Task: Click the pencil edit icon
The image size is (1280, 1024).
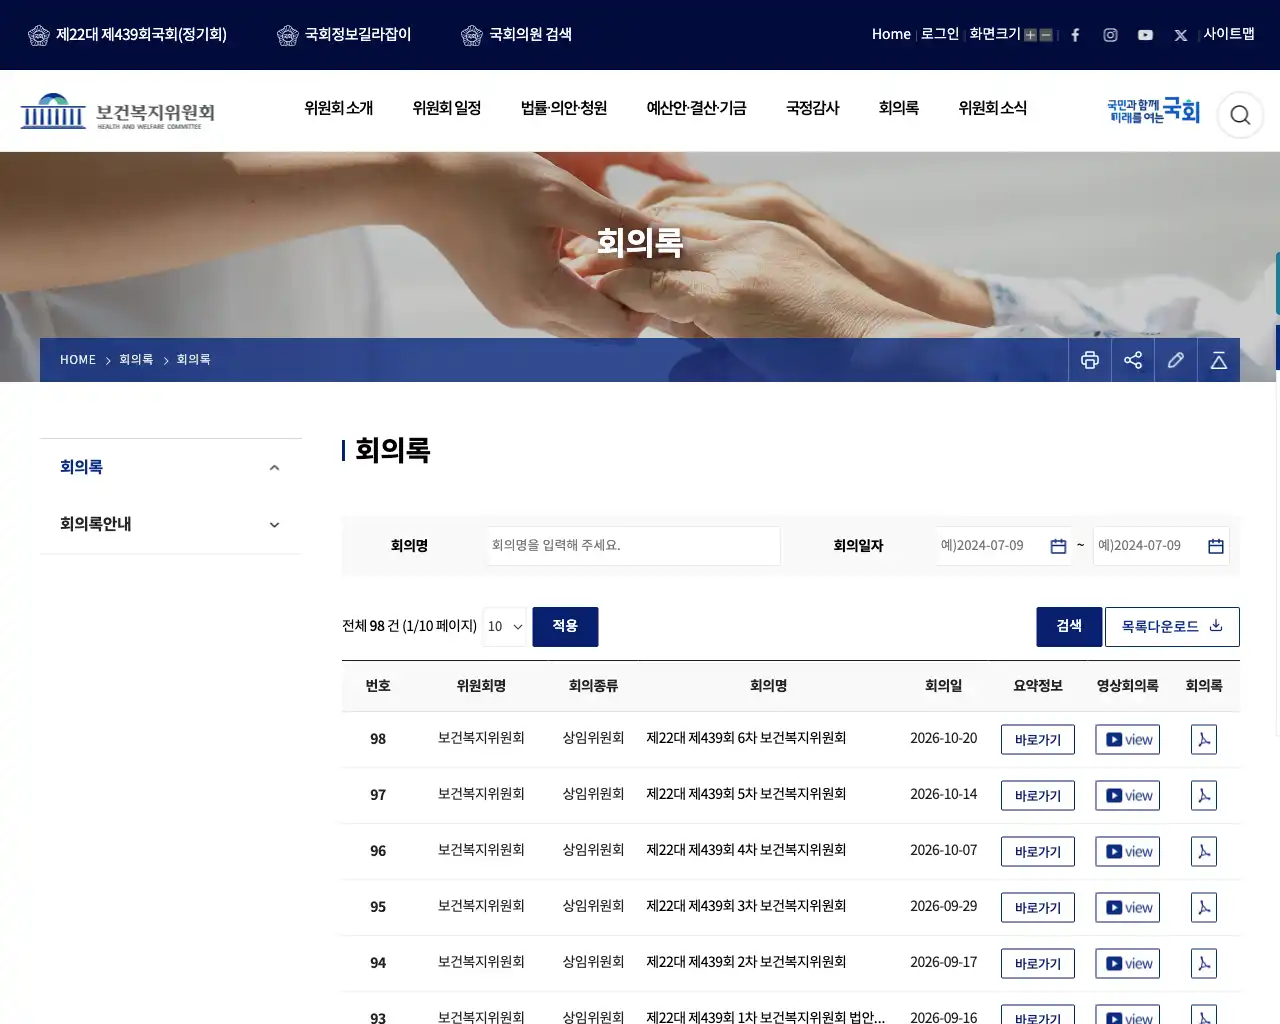Action: click(x=1176, y=360)
